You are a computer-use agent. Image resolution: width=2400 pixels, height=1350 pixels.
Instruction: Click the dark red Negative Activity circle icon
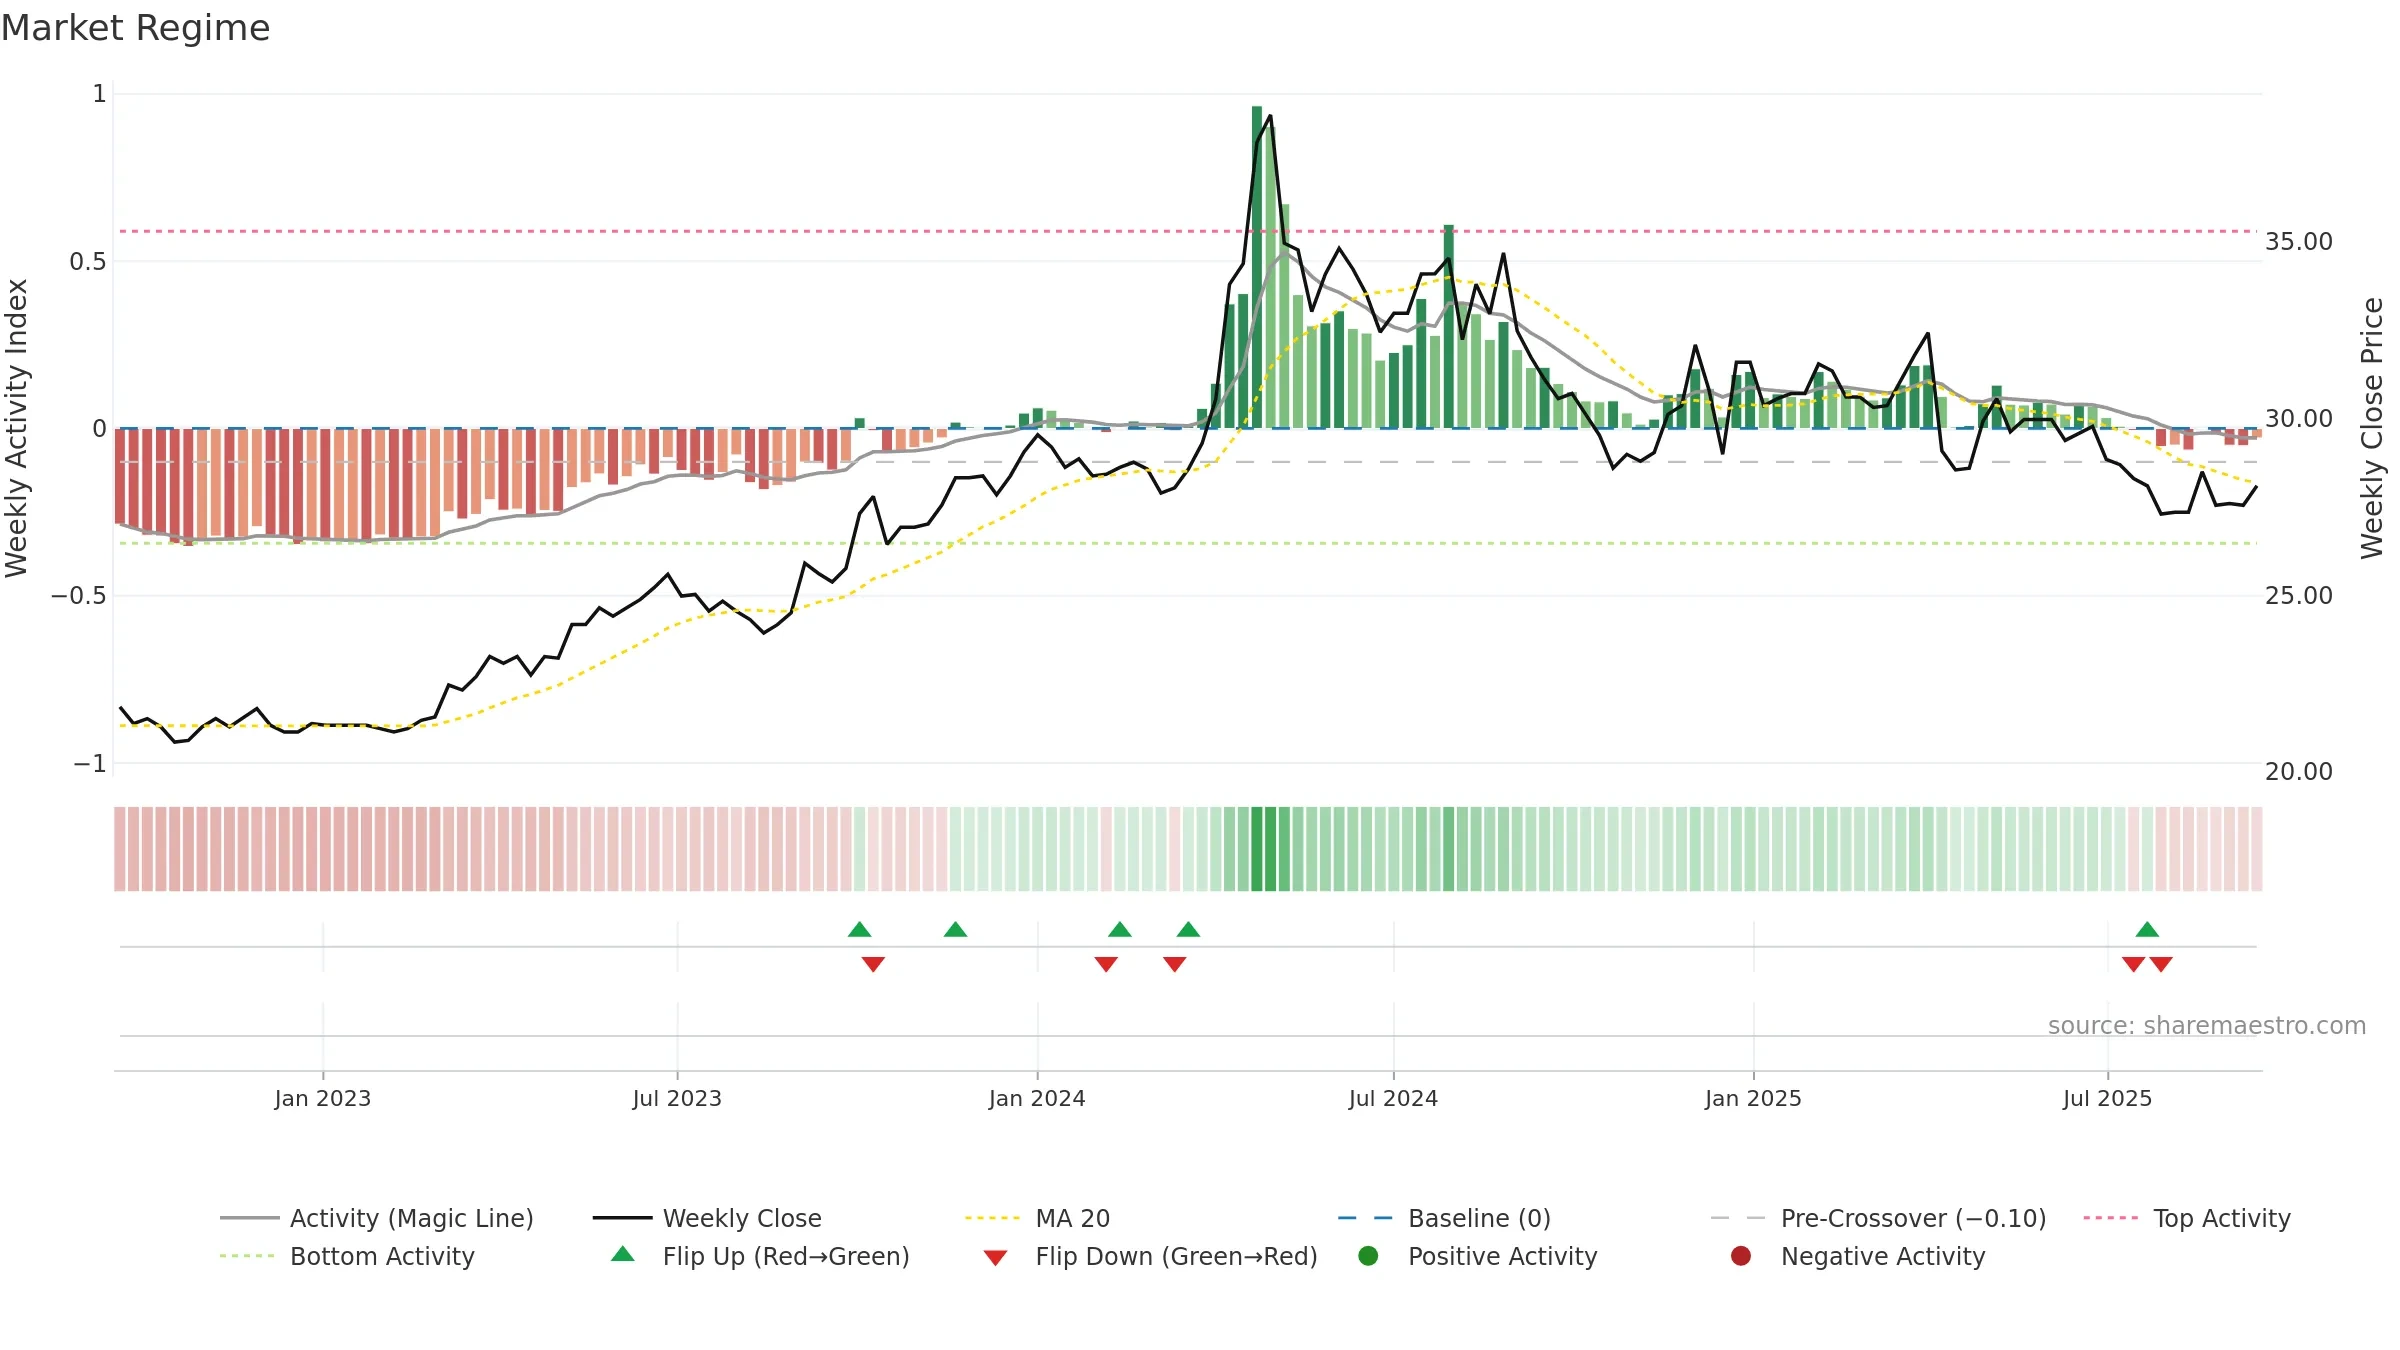[1741, 1256]
